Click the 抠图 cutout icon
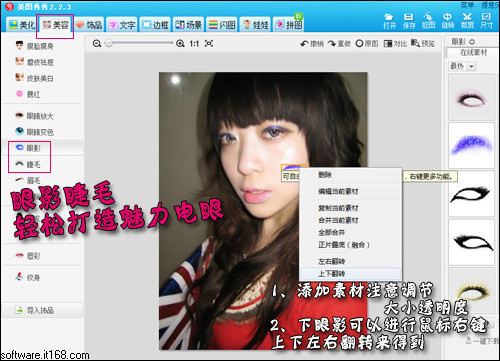This screenshot has width=500, height=361. click(428, 21)
